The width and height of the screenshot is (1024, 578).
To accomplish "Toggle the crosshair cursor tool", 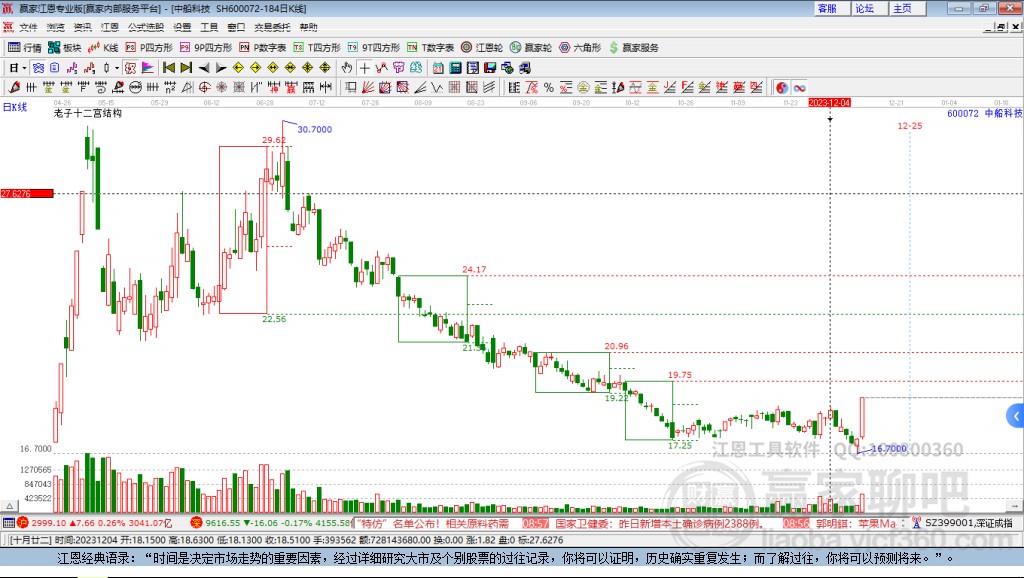I will [364, 68].
